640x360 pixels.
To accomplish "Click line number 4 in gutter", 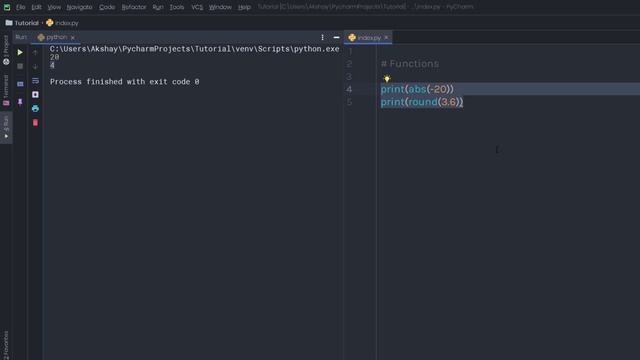I will (x=349, y=89).
